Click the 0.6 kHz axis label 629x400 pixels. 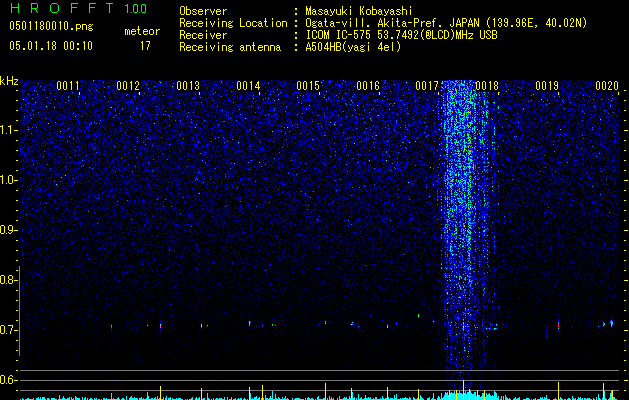[8, 380]
